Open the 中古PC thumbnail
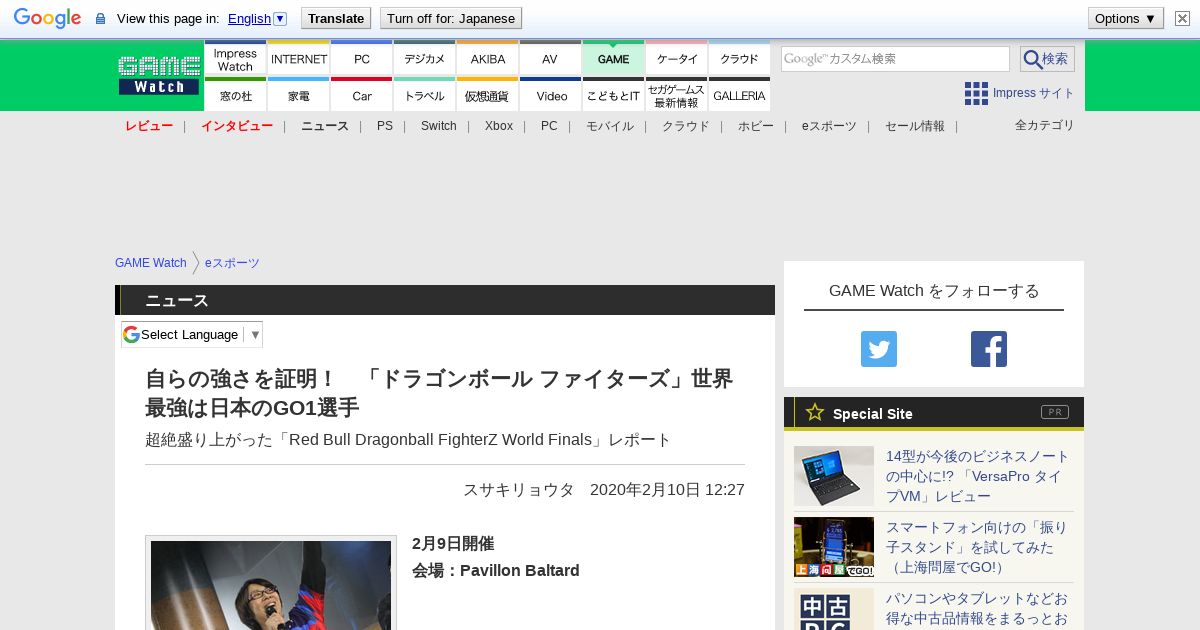 [x=834, y=609]
